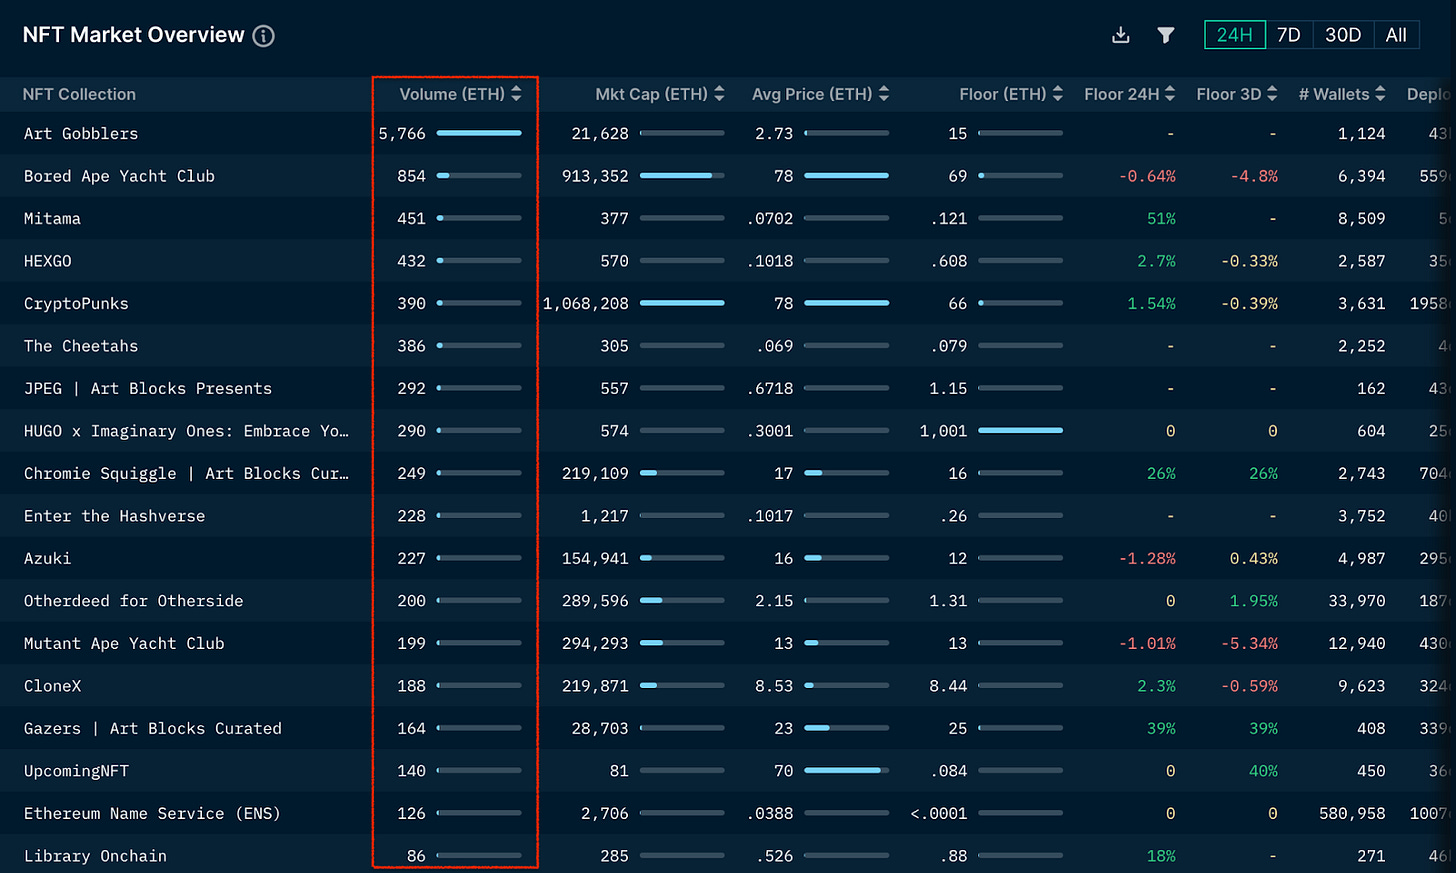The height and width of the screenshot is (873, 1456).
Task: Select Ethereum Name Service (ENS) name
Action: click(152, 813)
